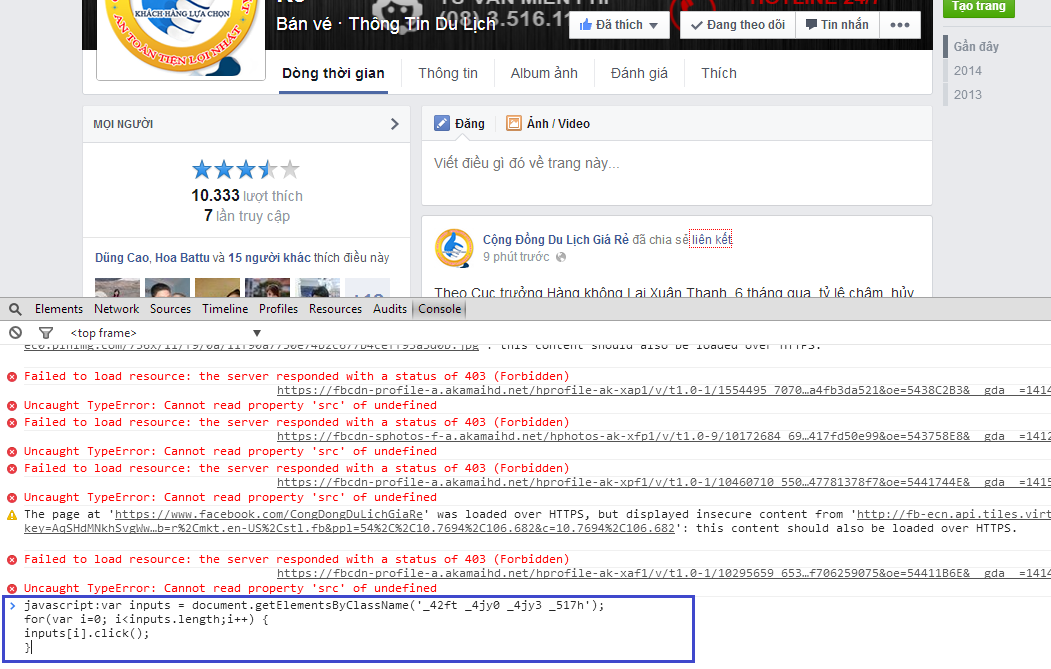This screenshot has height=669, width=1051.
Task: Open the Đánh giá tab
Action: pyautogui.click(x=639, y=73)
